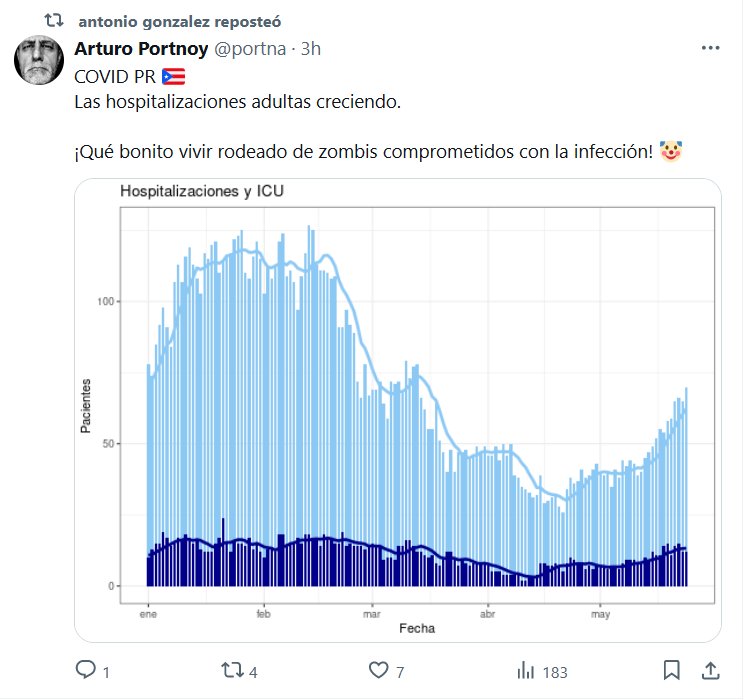Image resolution: width=756 pixels, height=700 pixels.
Task: Open the three-dot more options menu
Action: click(710, 48)
